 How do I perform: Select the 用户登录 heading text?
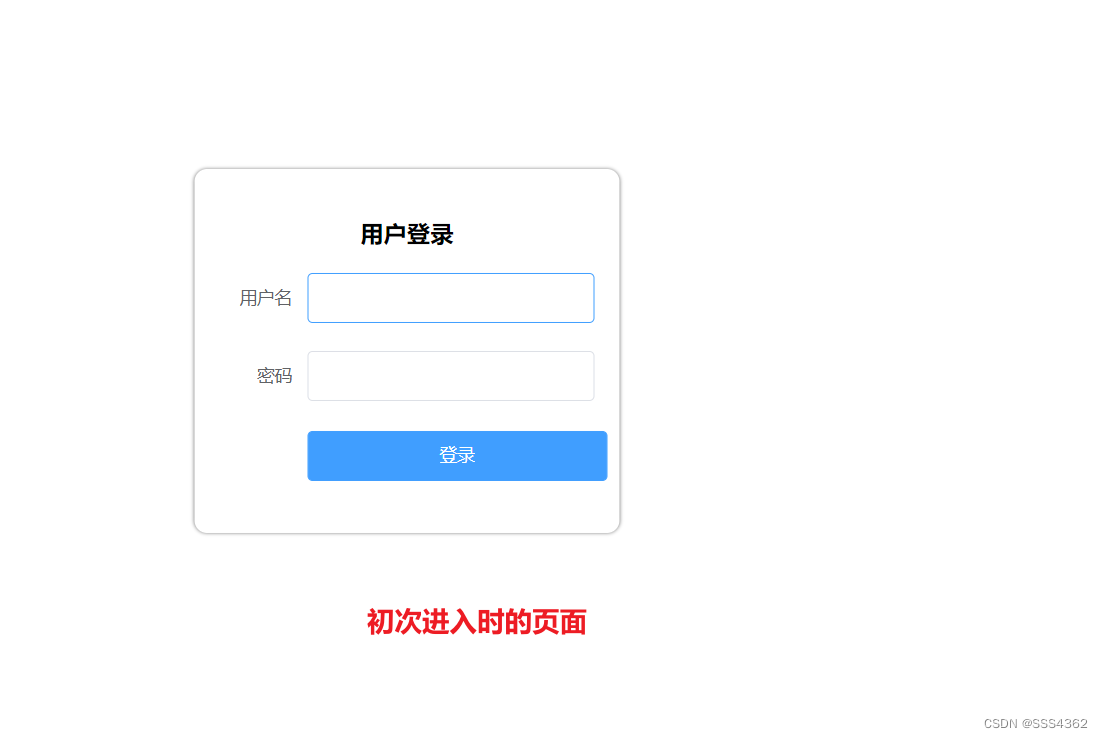[x=407, y=234]
